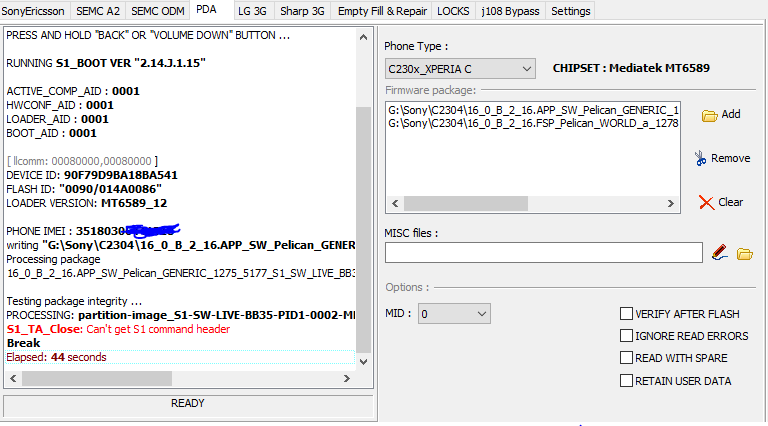Image resolution: width=768 pixels, height=426 pixels.
Task: Open the Settings tab
Action: (x=571, y=11)
